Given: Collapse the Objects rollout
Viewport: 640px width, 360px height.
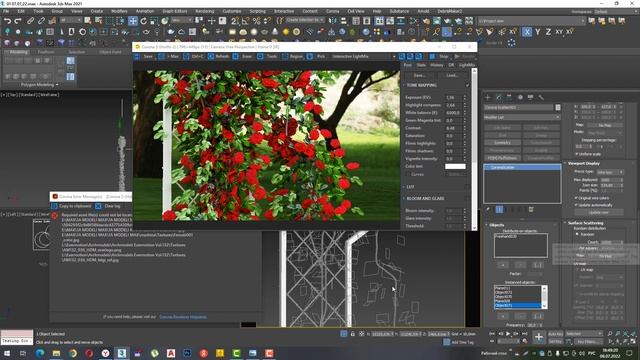Looking at the screenshot, I should click(487, 225).
